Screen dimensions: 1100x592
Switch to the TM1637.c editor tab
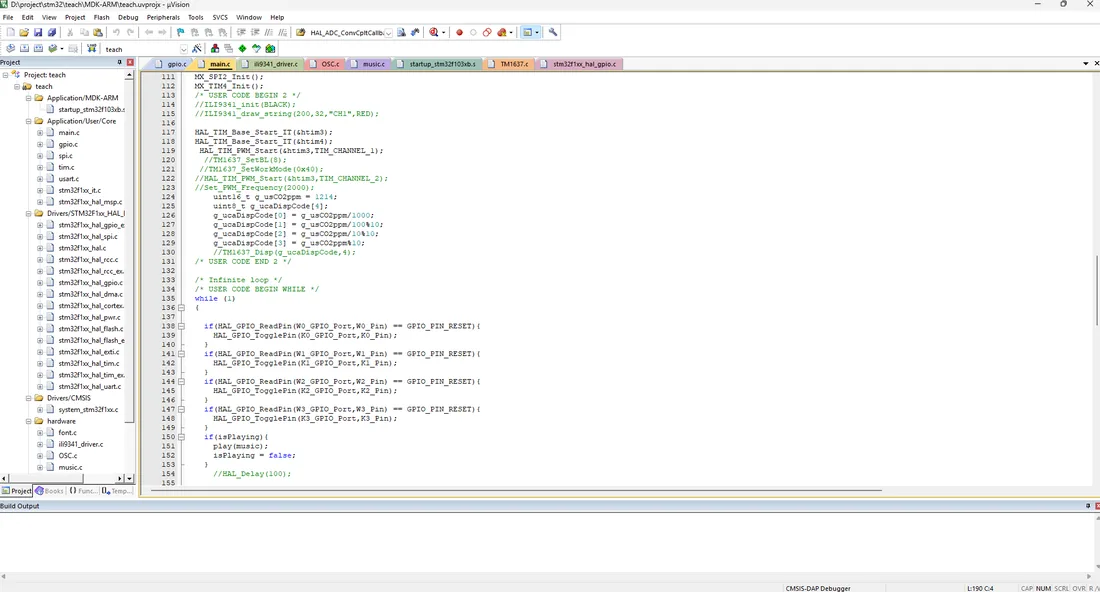tap(509, 64)
